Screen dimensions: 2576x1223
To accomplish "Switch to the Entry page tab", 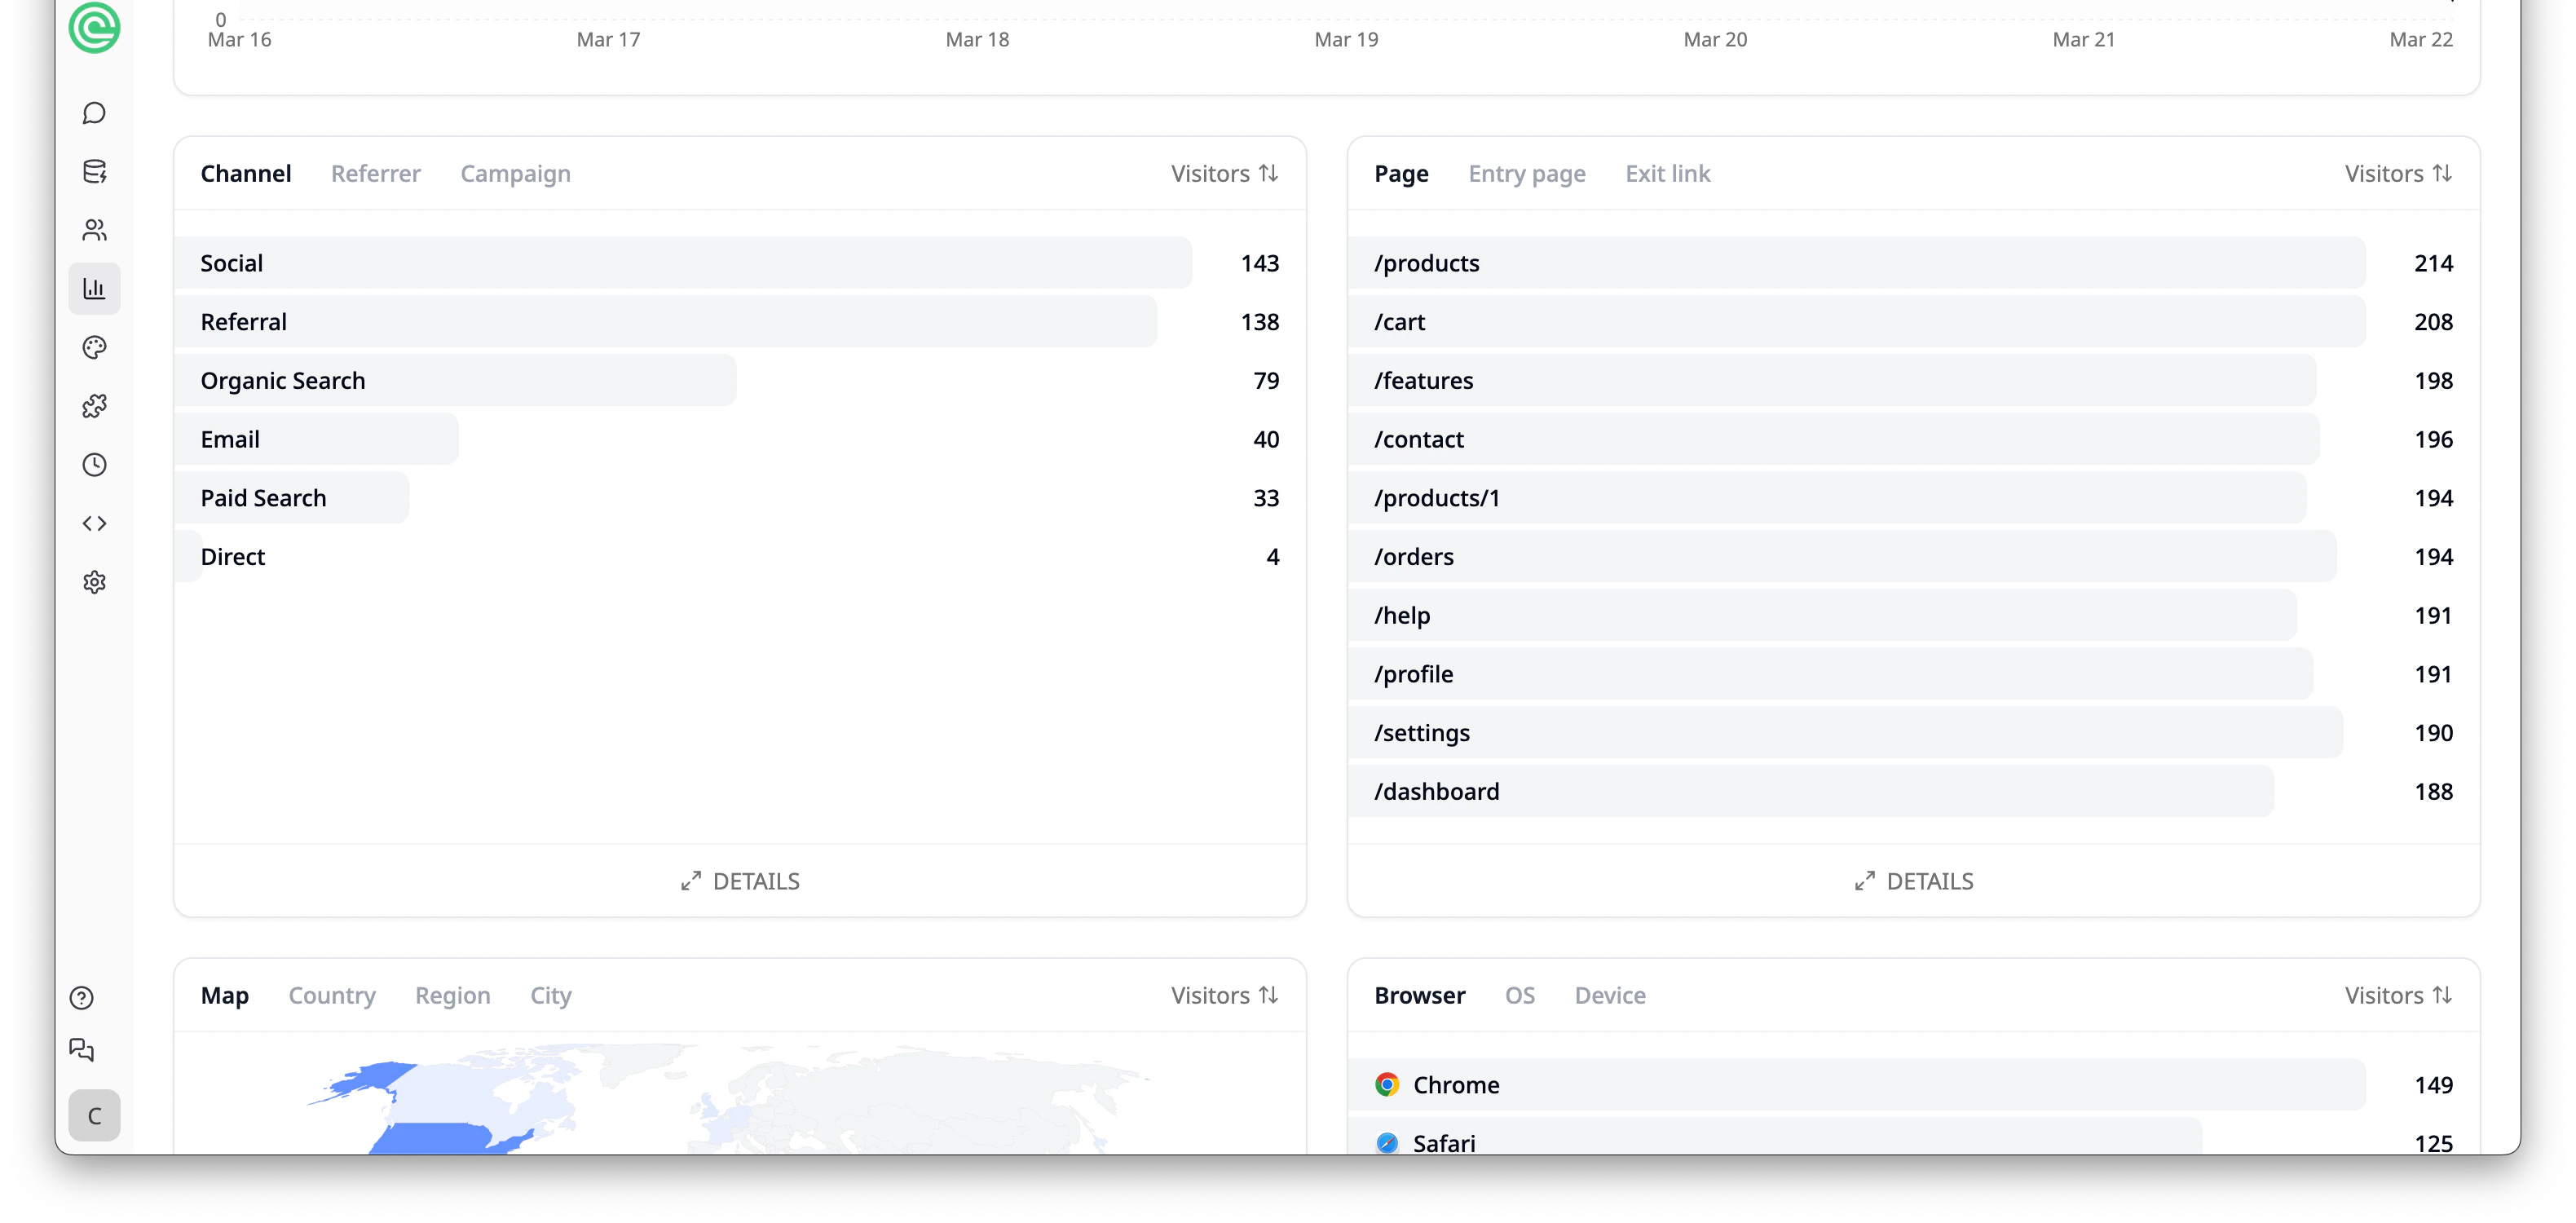I will tap(1527, 173).
